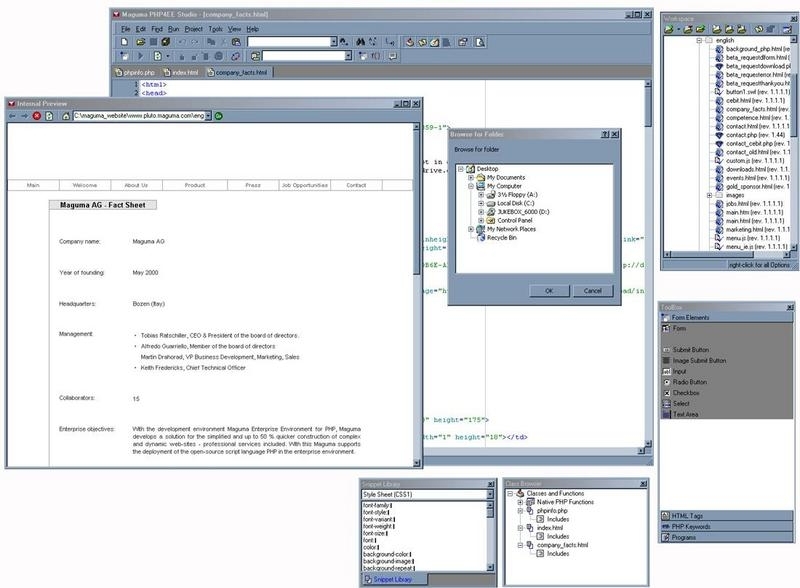Open the Style Sheet (CSS1) dropdown in Snippet Library
The width and height of the screenshot is (800, 588).
[490, 494]
